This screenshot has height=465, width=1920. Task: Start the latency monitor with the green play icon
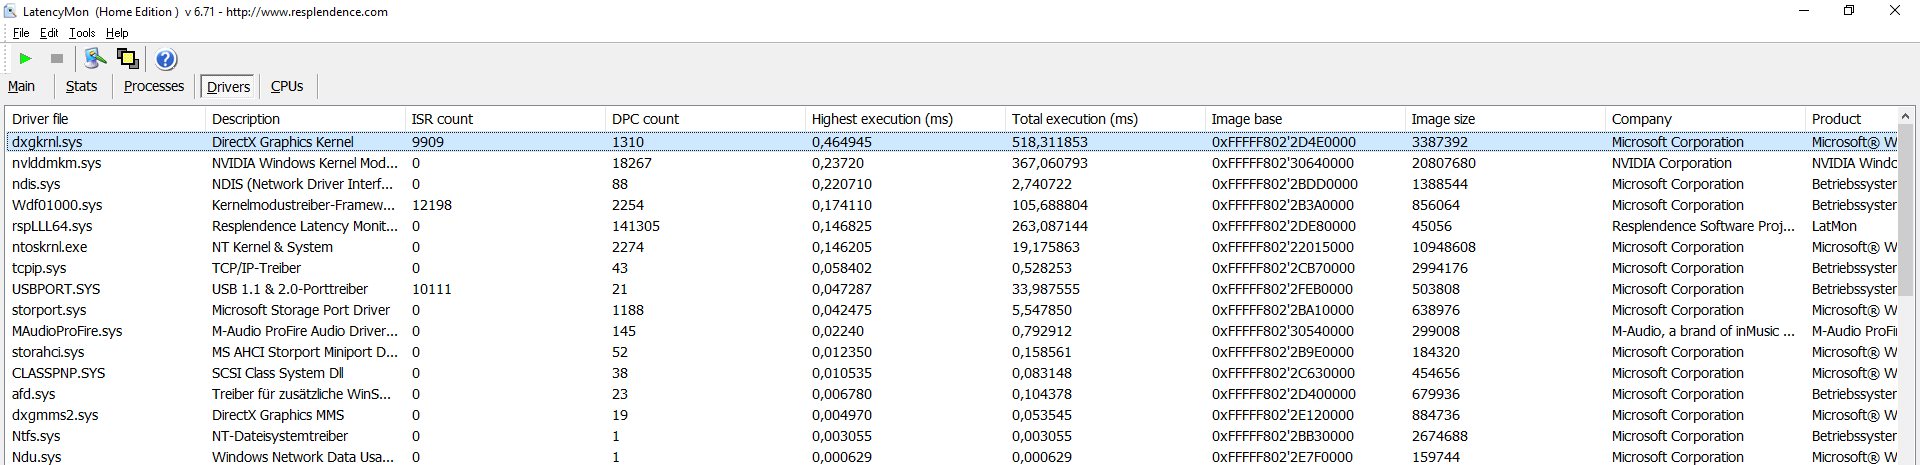26,59
